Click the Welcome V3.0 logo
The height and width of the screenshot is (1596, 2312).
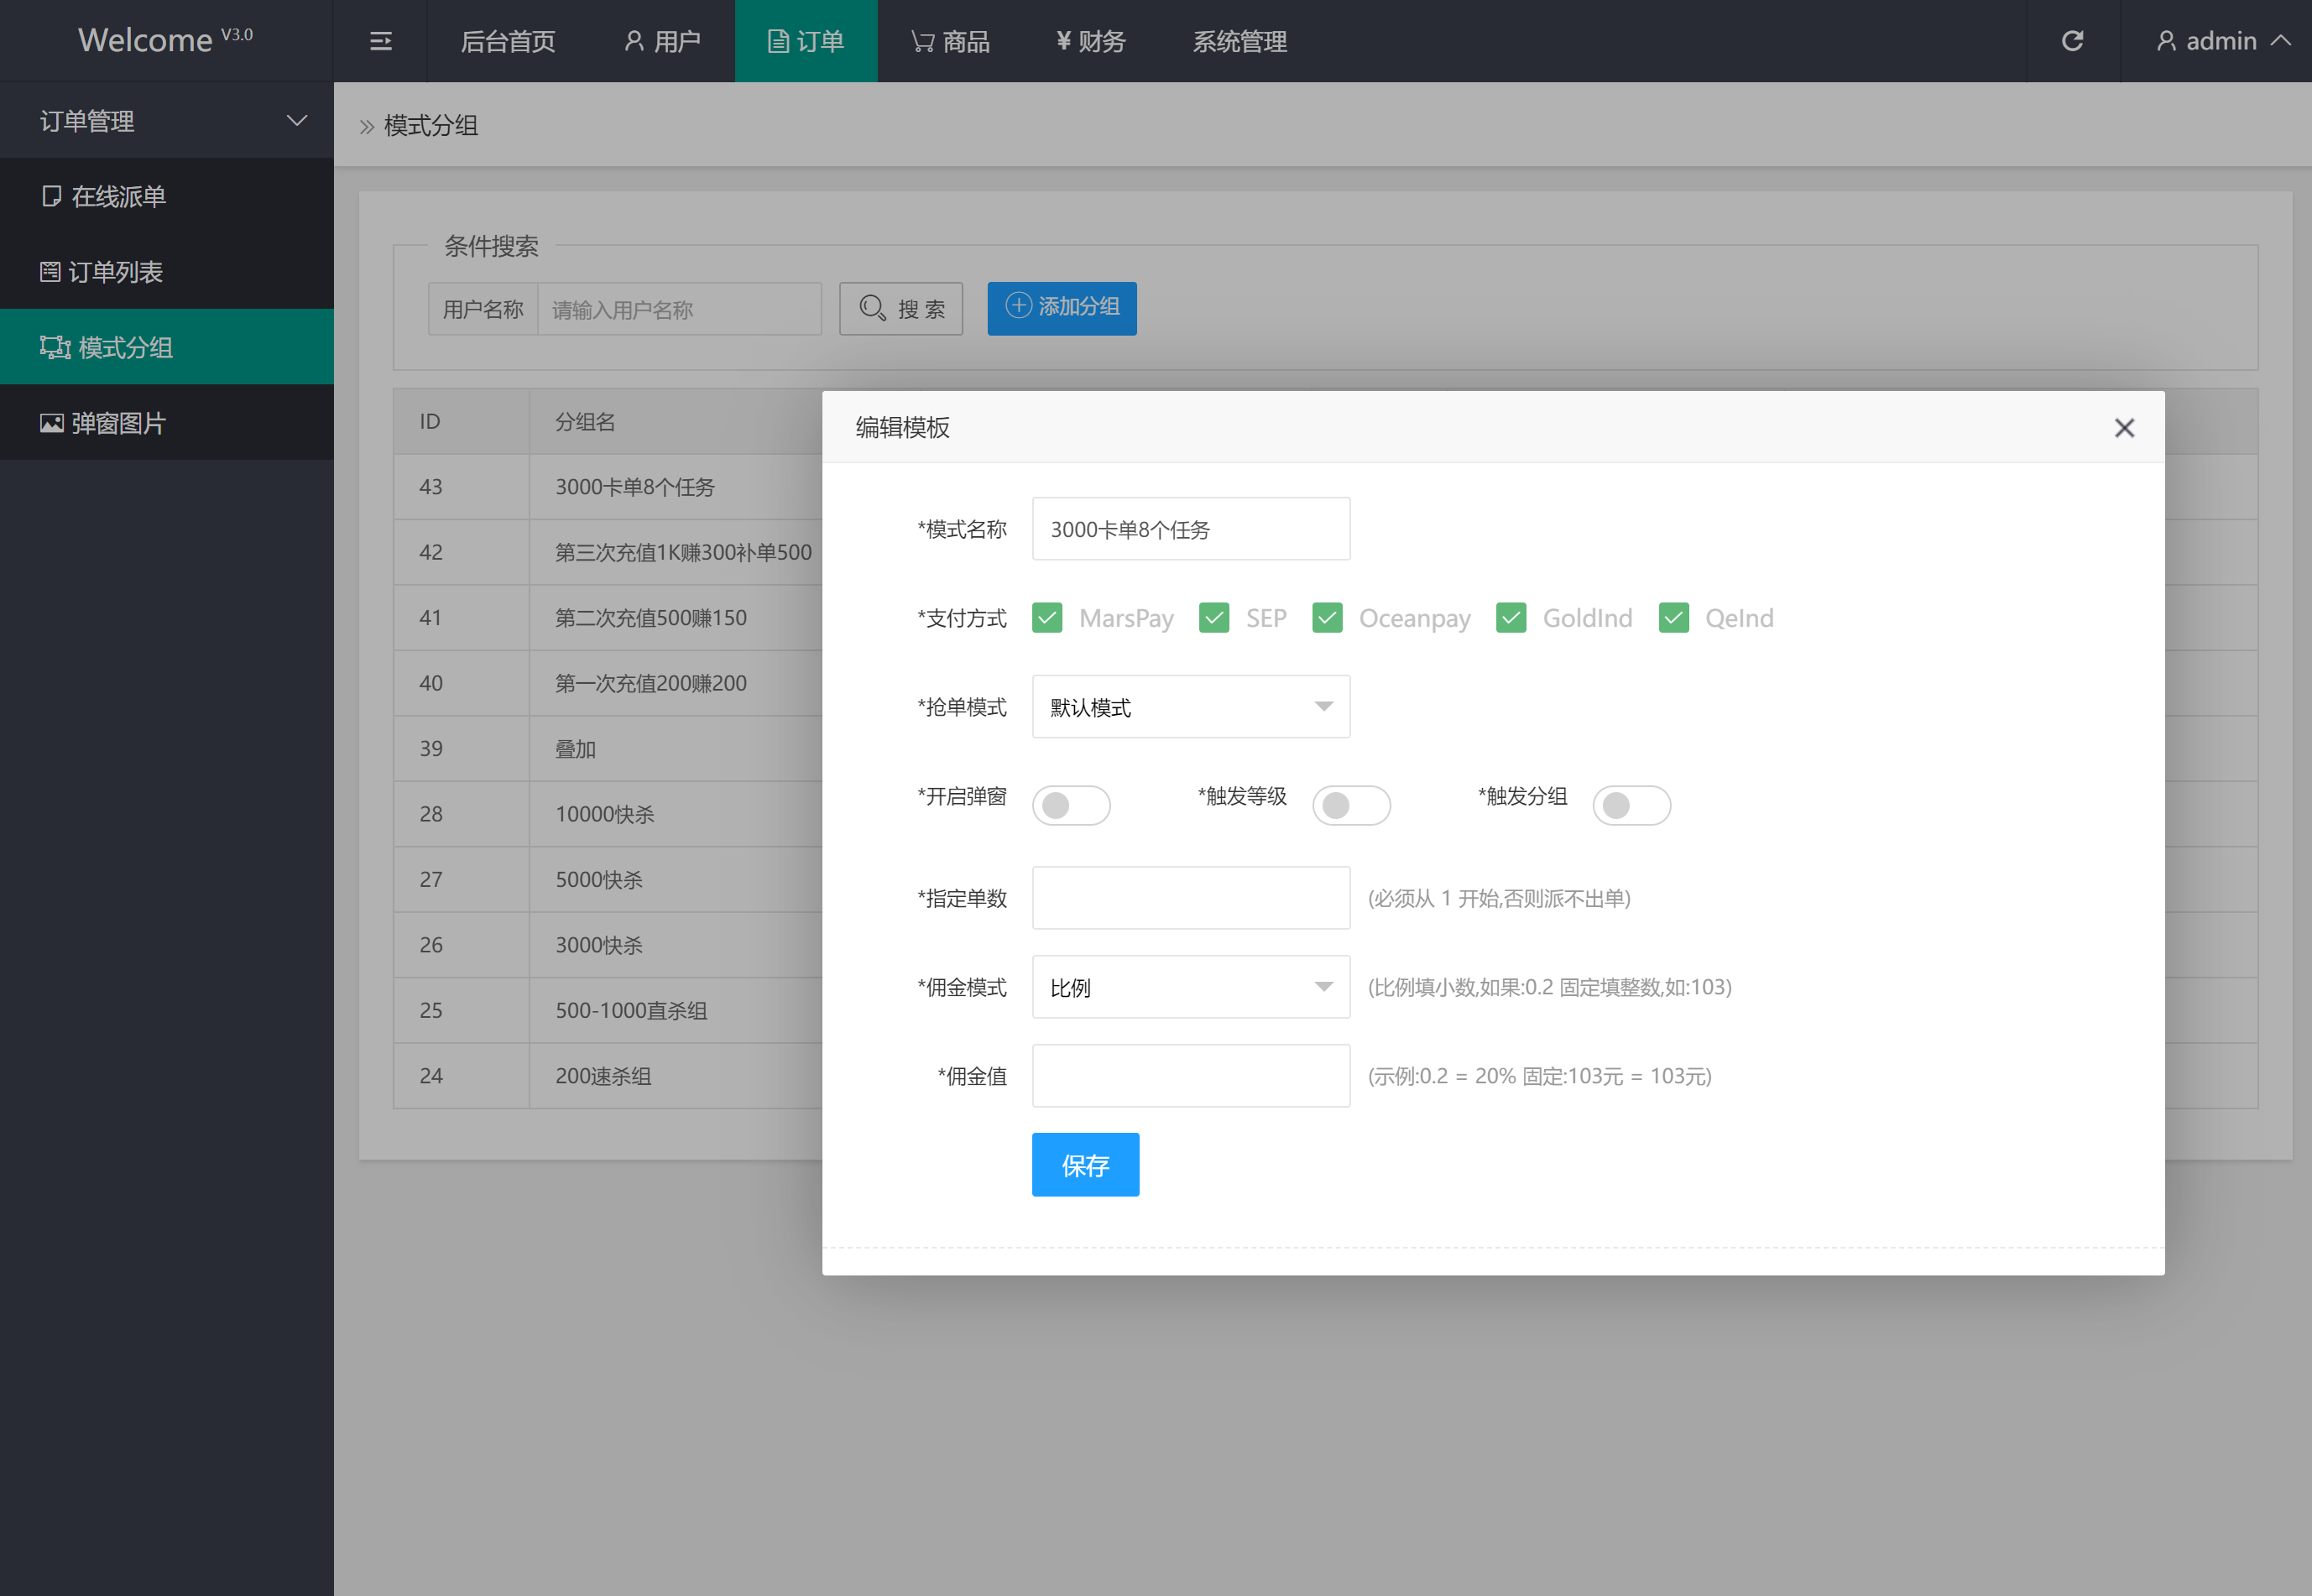165,40
